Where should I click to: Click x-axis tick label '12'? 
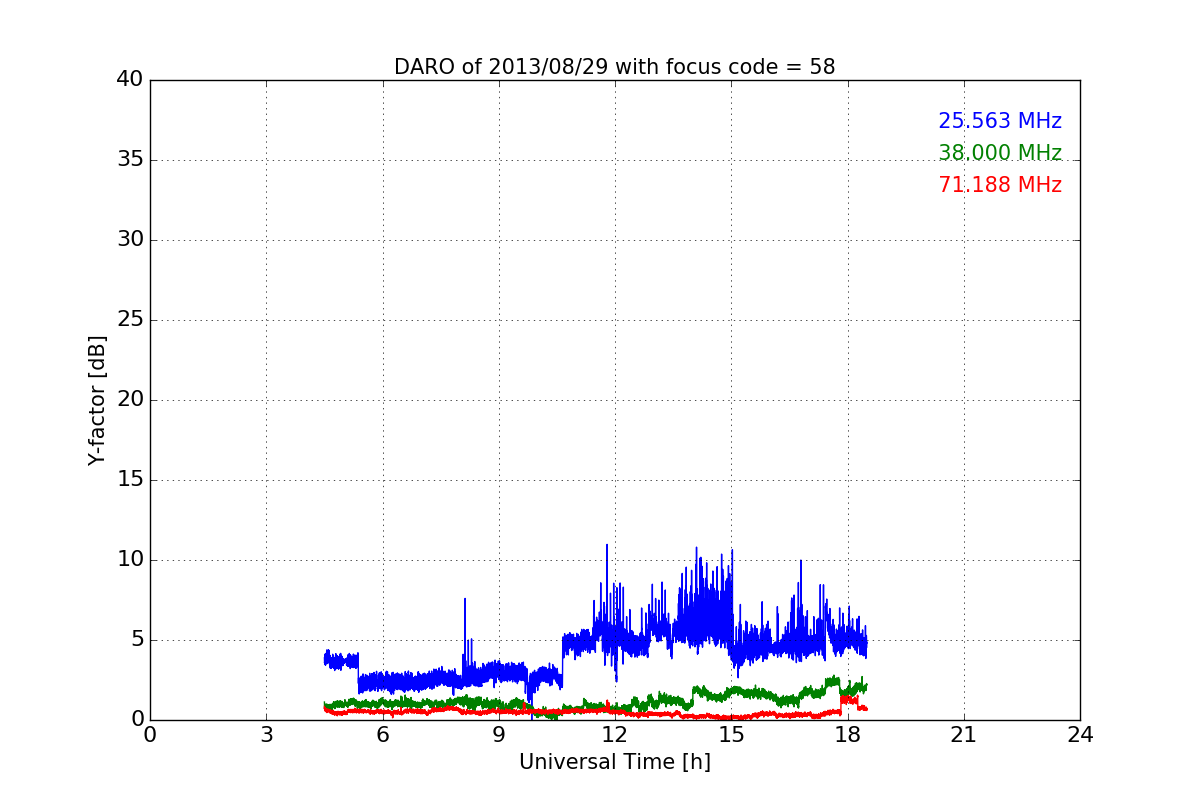coord(615,735)
